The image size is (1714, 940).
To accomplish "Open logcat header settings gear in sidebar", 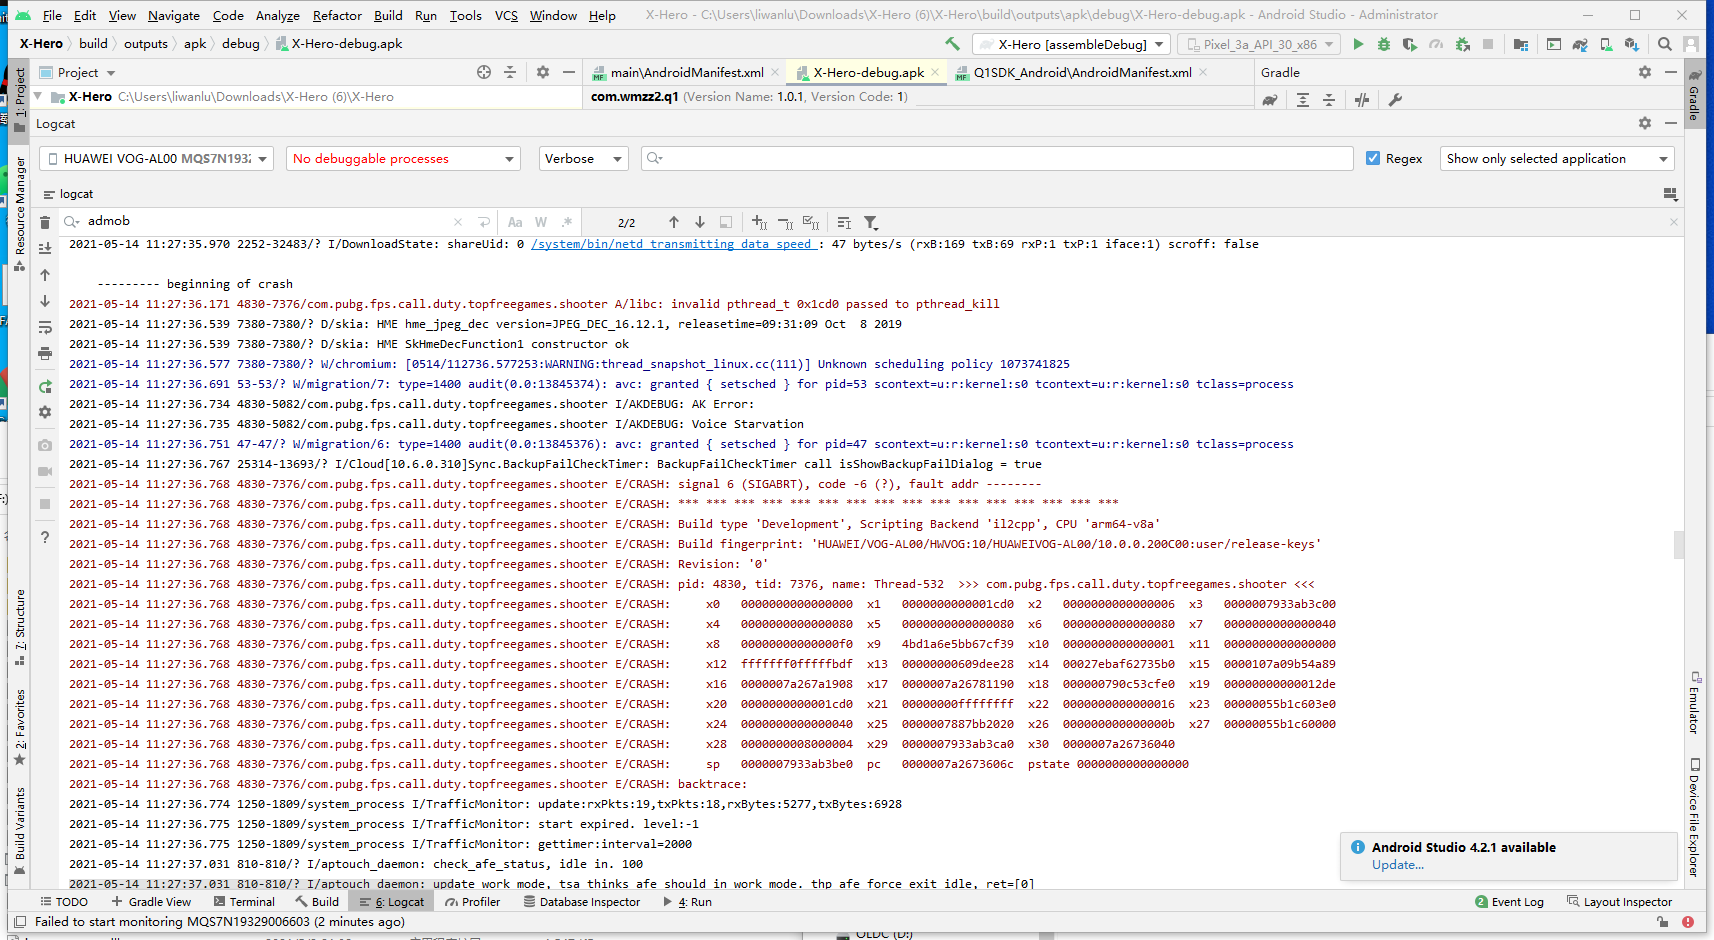I will (x=45, y=412).
